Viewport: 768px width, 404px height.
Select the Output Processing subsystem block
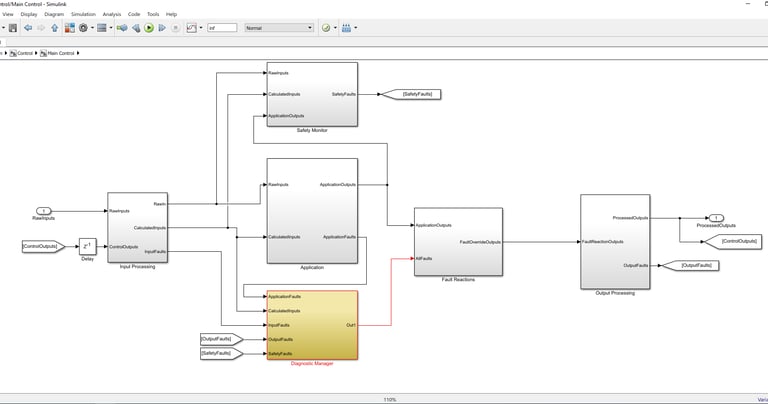click(x=615, y=241)
